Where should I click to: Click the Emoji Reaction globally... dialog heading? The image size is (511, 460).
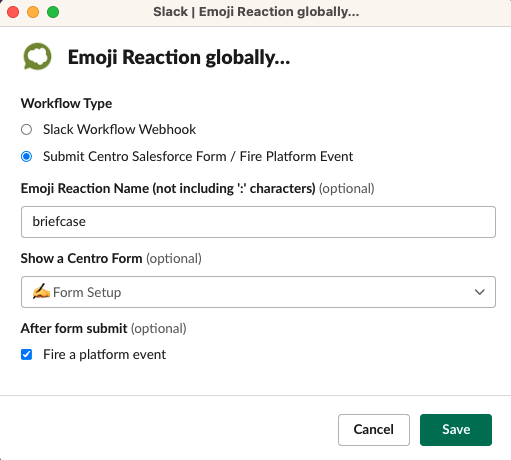179,57
